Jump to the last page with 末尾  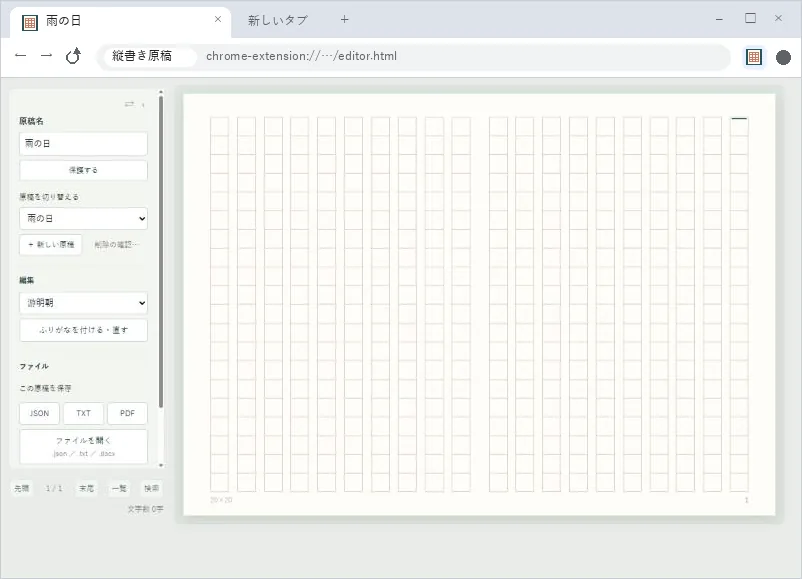86,488
